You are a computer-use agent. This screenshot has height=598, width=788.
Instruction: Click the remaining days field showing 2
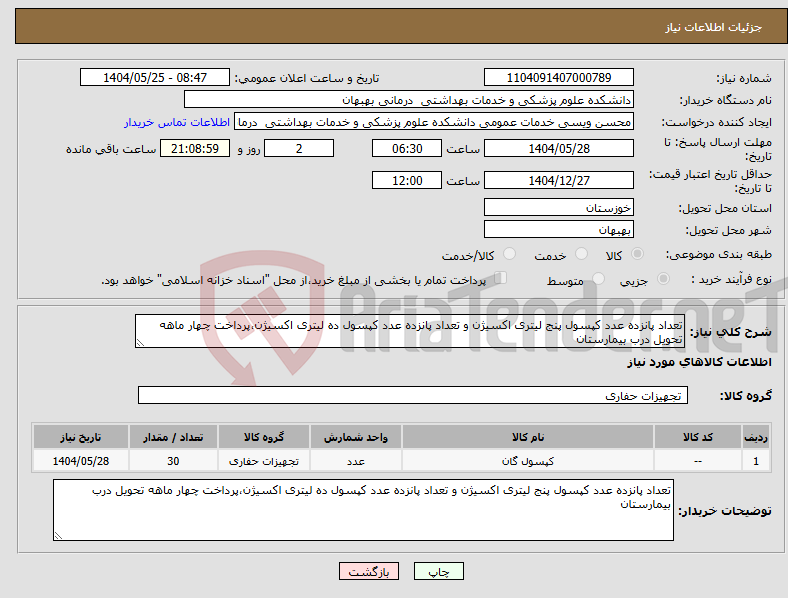pos(299,148)
